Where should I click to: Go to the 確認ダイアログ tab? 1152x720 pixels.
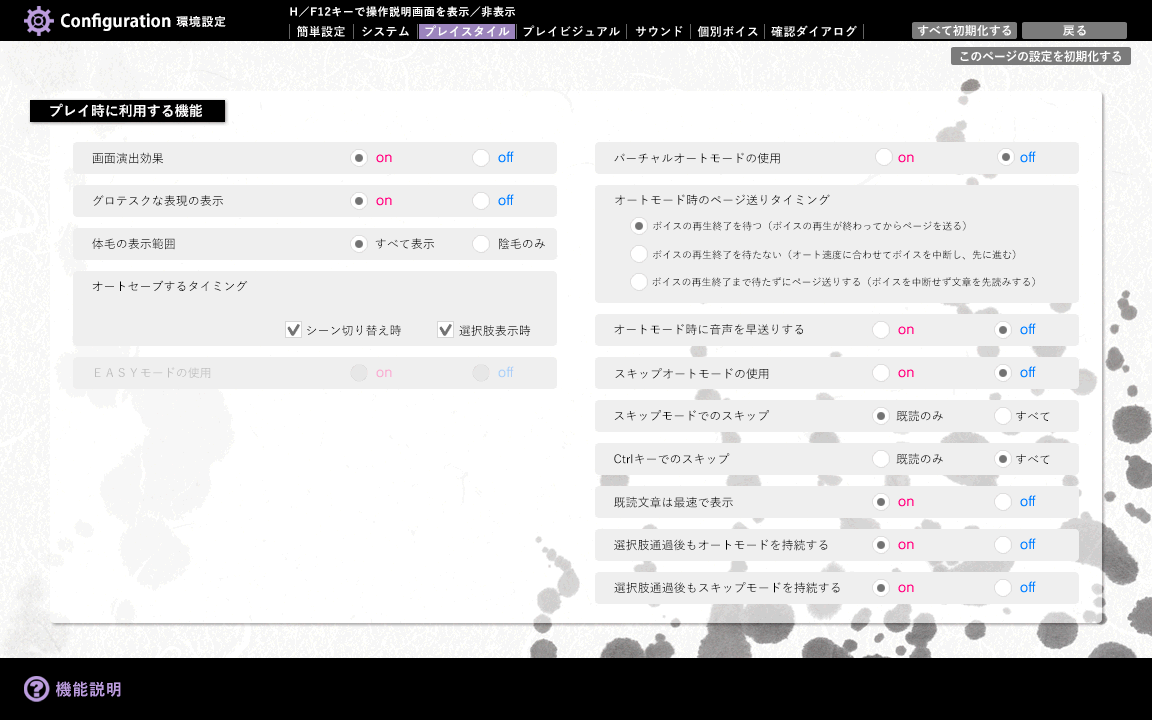814,32
